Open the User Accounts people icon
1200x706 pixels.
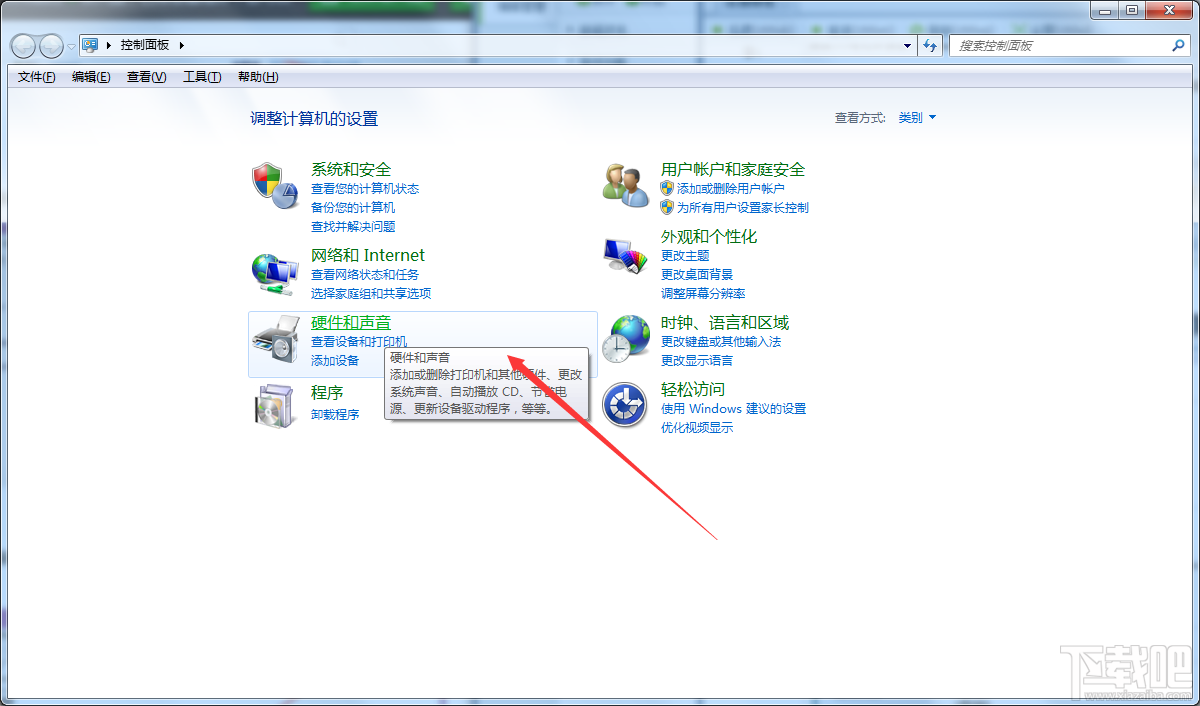pos(626,185)
